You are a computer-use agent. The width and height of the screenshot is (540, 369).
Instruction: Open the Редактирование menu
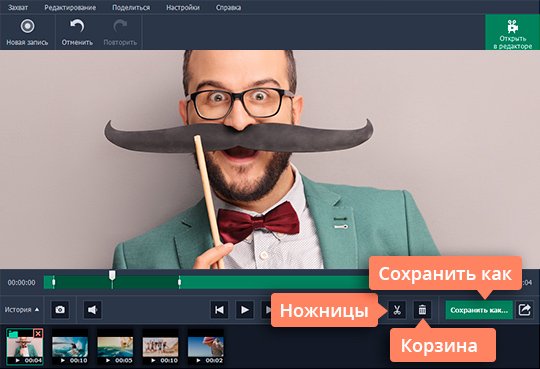coord(70,8)
